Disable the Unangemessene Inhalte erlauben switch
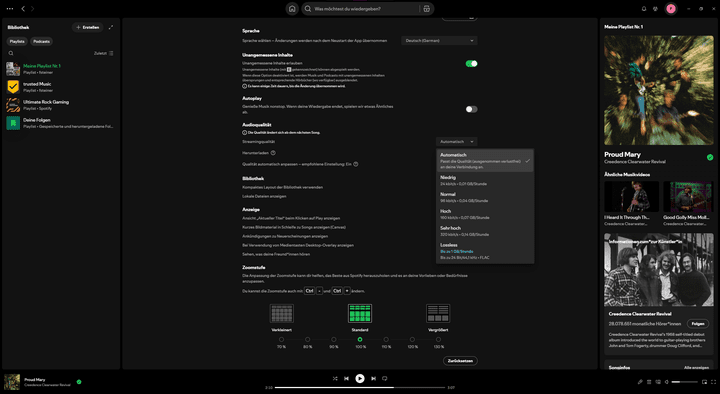The height and width of the screenshot is (394, 720). [x=472, y=64]
